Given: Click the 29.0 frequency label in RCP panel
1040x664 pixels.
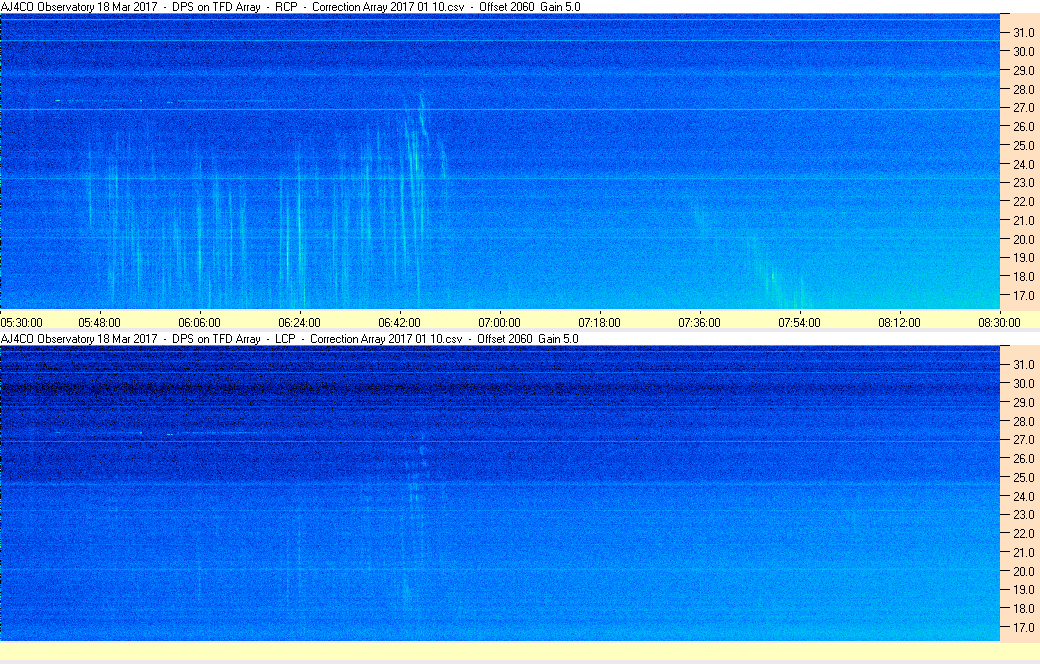Looking at the screenshot, I should [x=1023, y=70].
